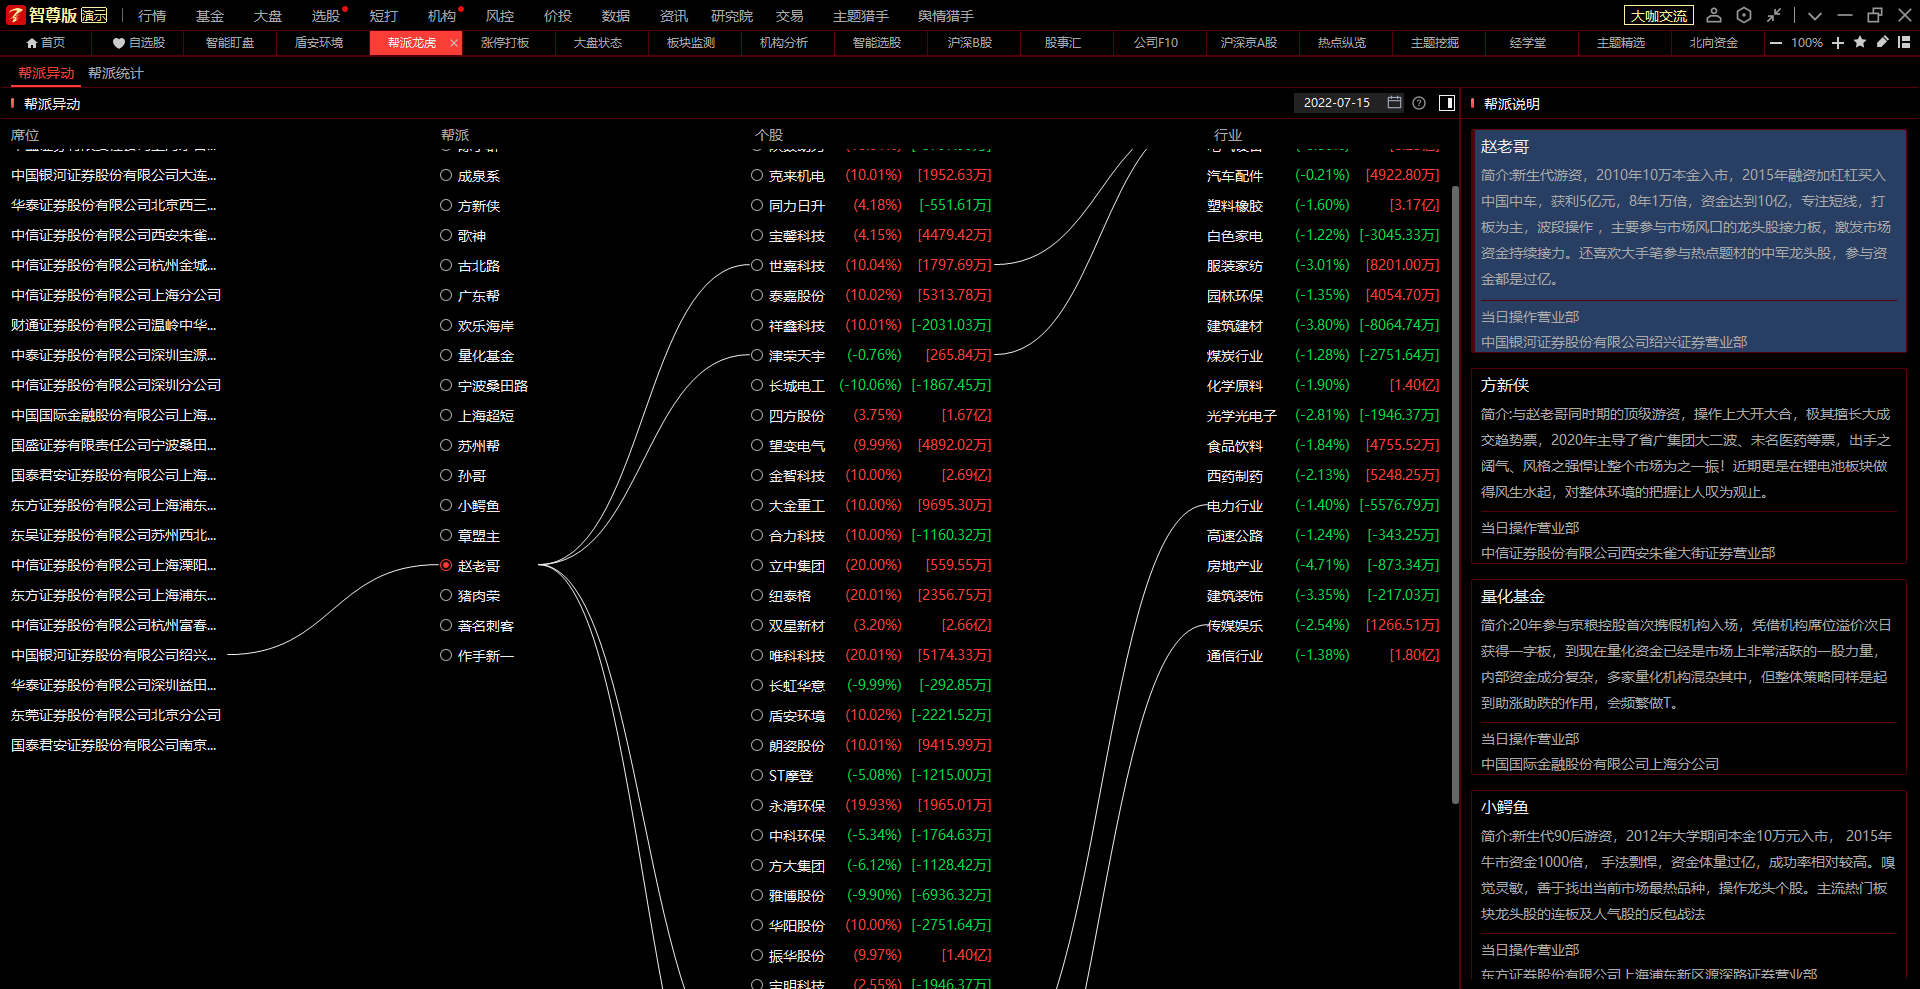This screenshot has width=1920, height=989.
Task: Select the 小鳄鱼 radio button
Action: [446, 505]
